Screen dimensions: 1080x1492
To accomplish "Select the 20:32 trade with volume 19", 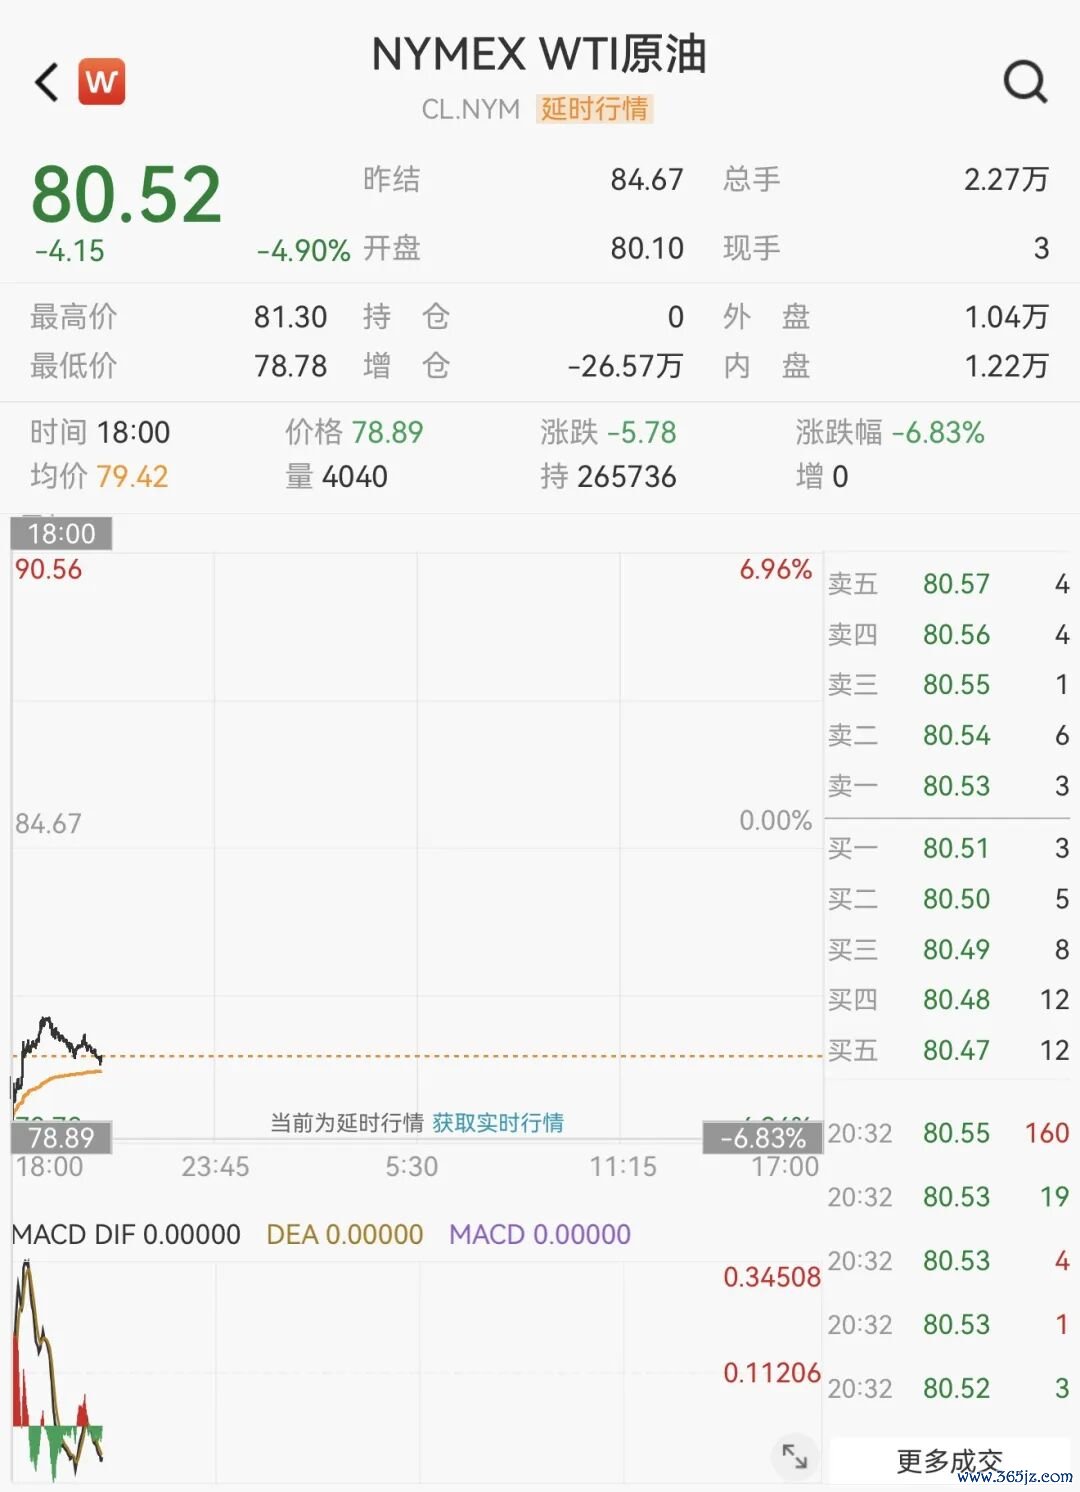I will (x=948, y=1197).
